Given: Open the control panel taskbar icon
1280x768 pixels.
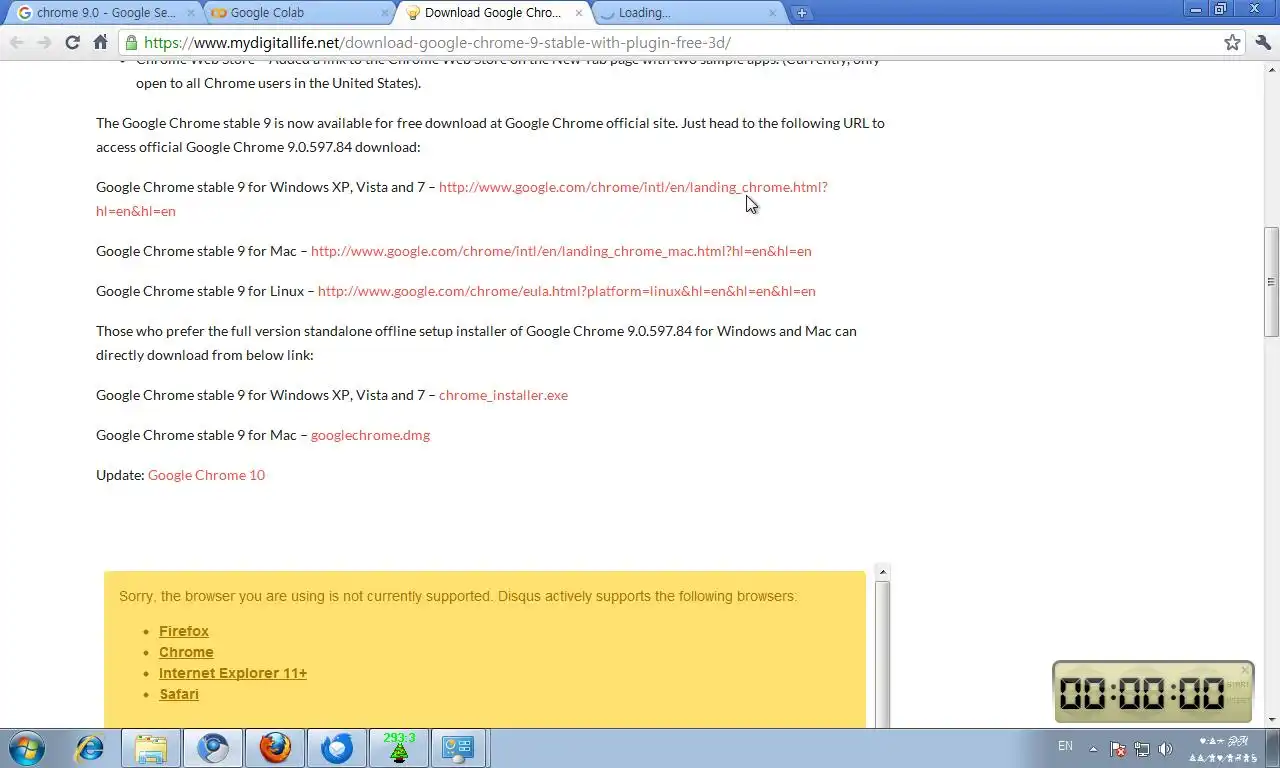Looking at the screenshot, I should (x=460, y=748).
